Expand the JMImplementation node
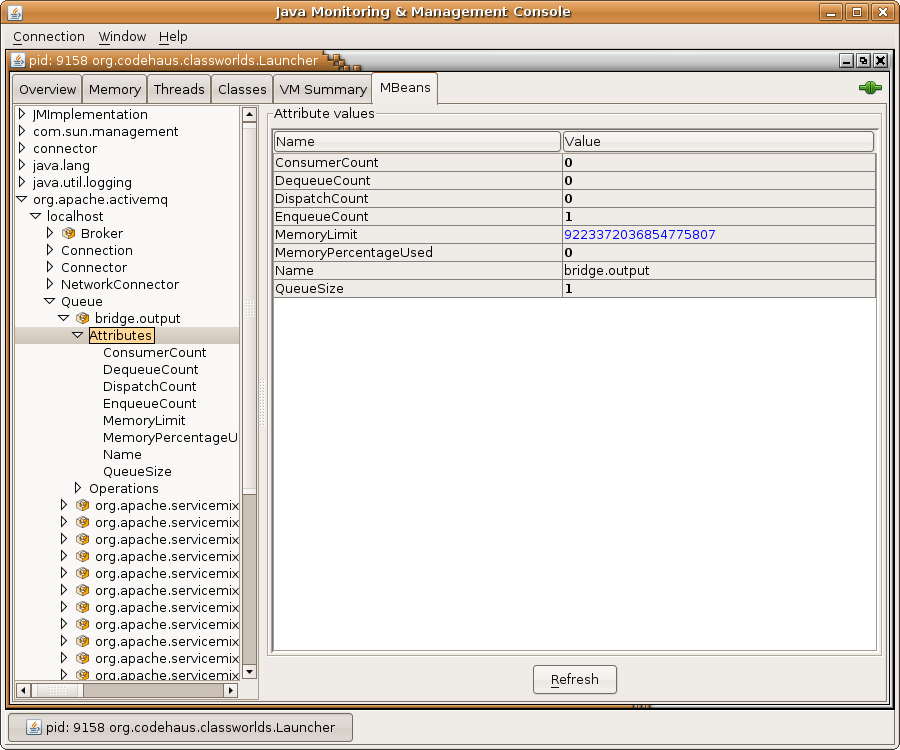 22,114
